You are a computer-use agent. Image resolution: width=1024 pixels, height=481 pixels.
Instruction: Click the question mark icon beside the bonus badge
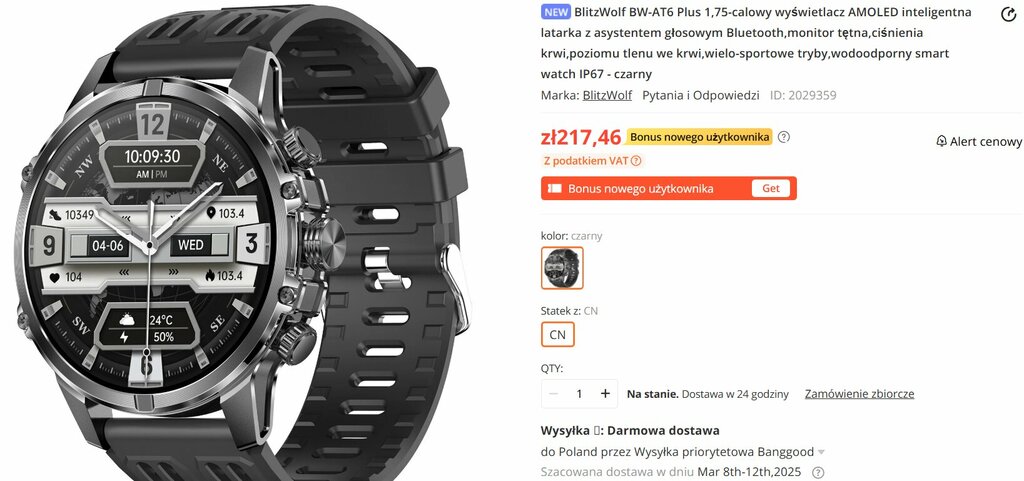point(784,137)
